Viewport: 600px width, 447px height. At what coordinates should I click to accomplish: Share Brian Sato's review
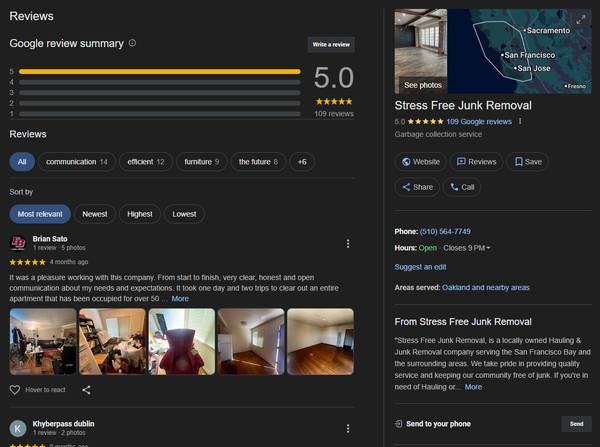coord(86,390)
